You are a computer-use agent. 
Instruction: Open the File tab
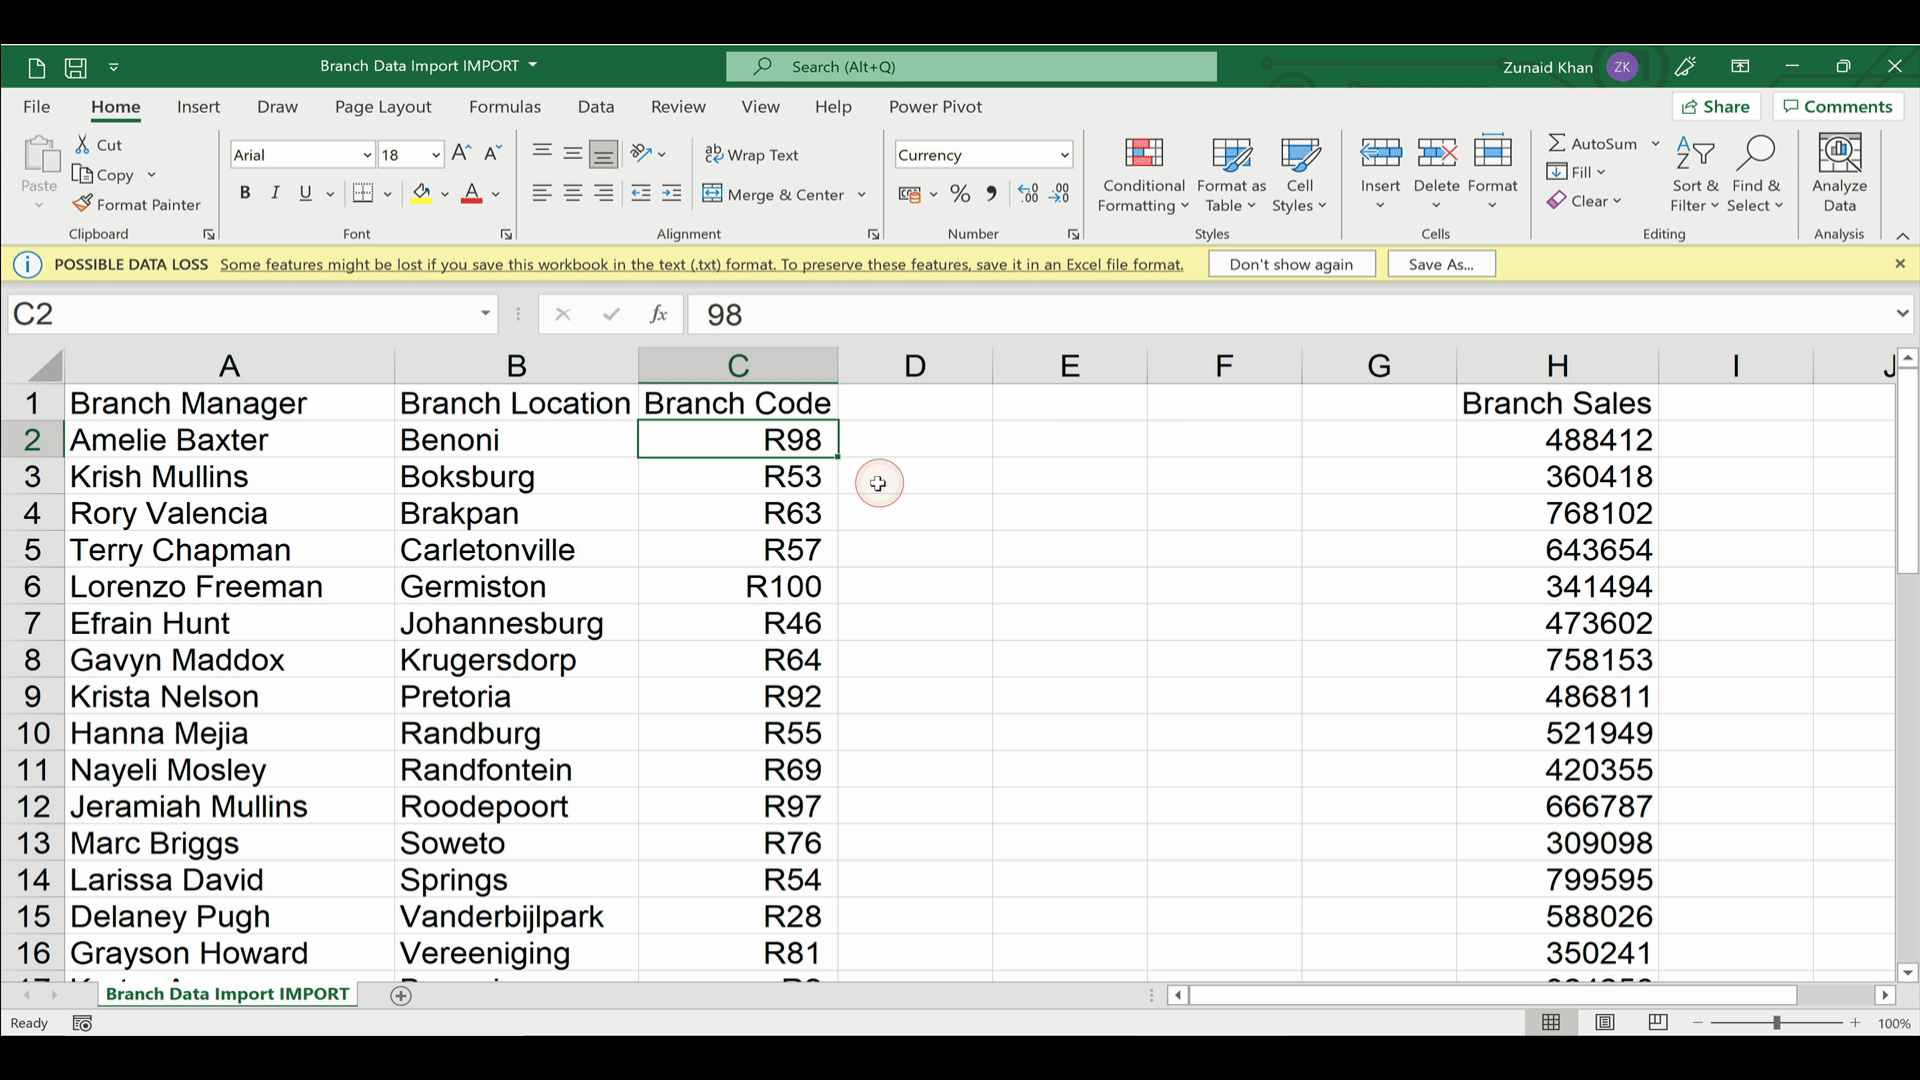[36, 107]
